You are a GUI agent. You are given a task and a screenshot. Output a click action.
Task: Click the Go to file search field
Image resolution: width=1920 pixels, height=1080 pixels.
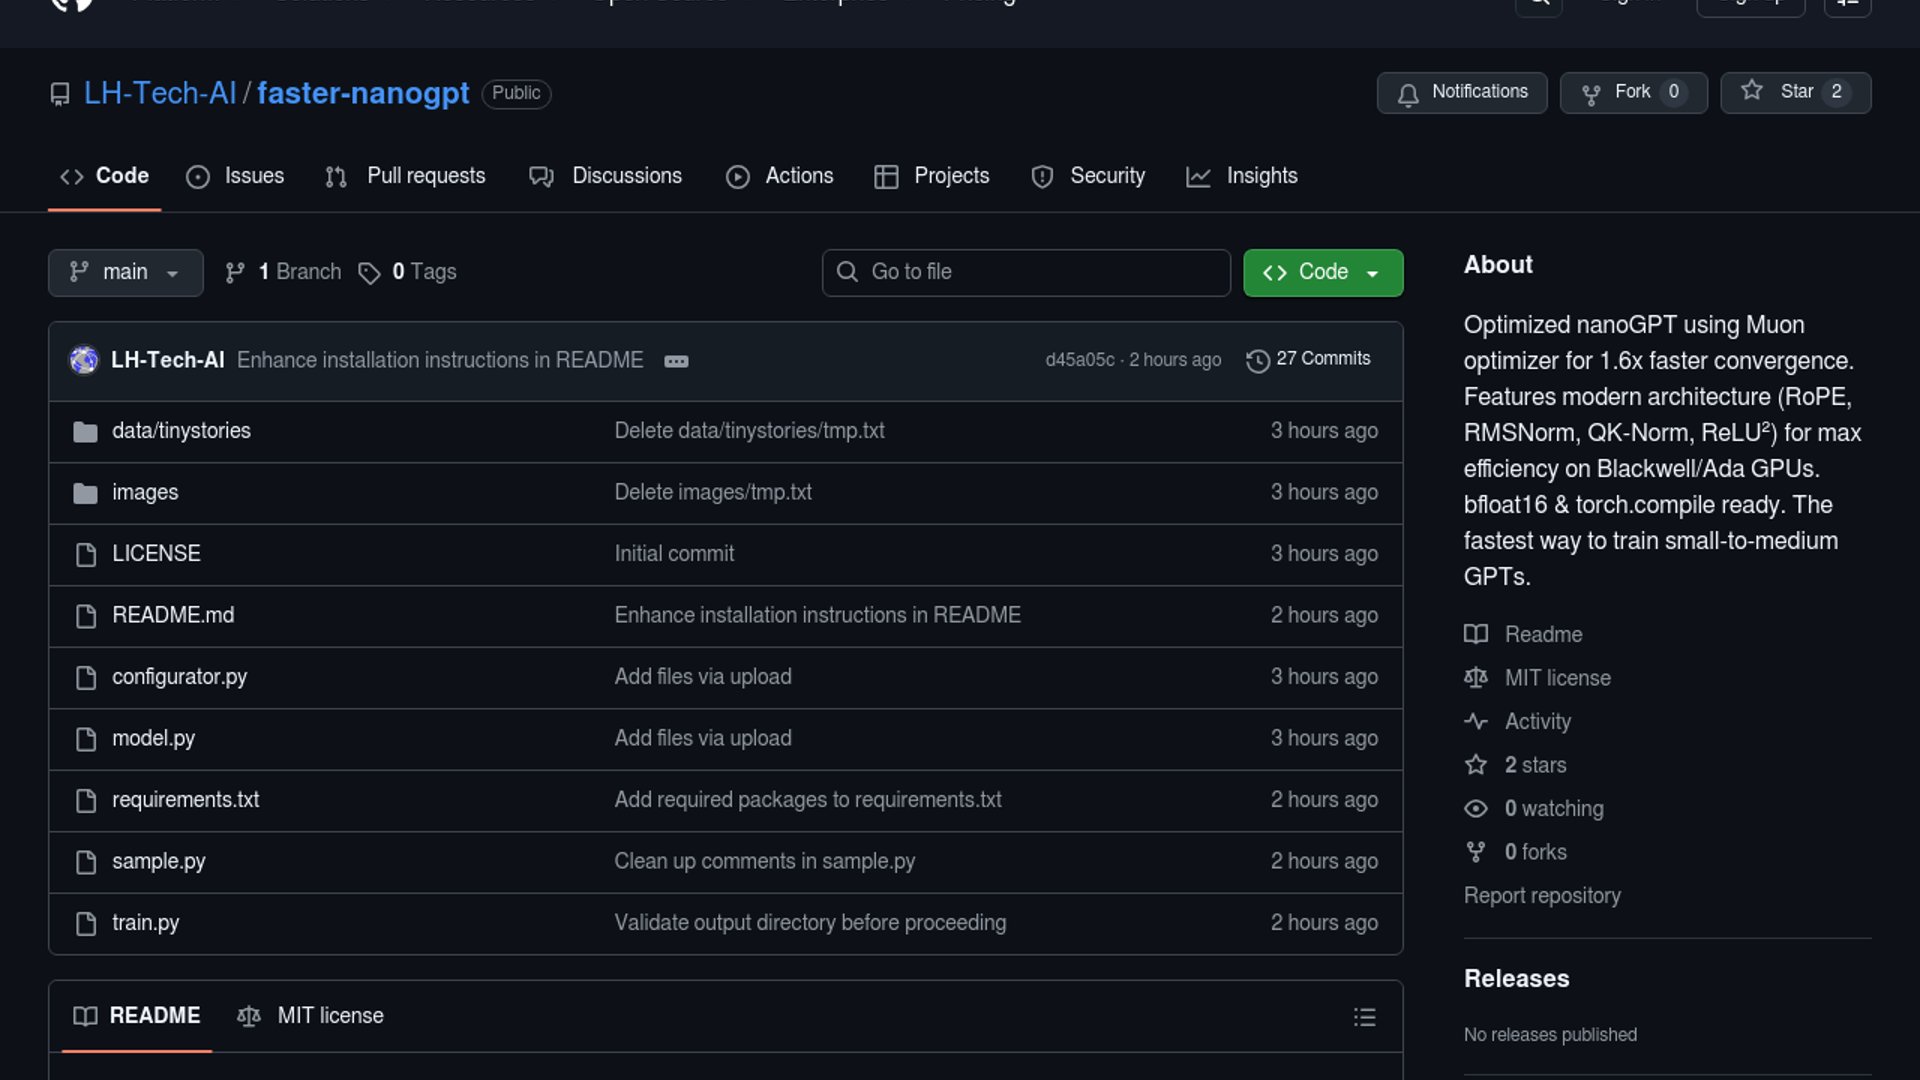click(1025, 272)
